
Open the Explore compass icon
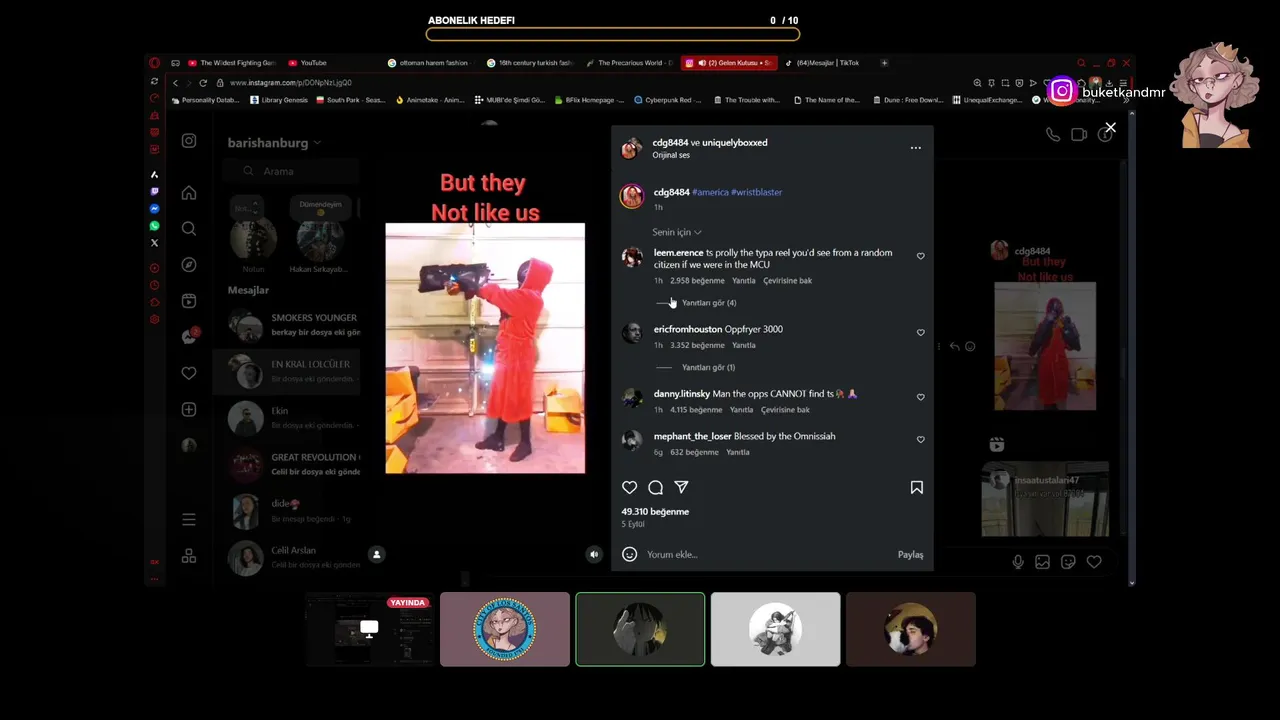click(189, 265)
